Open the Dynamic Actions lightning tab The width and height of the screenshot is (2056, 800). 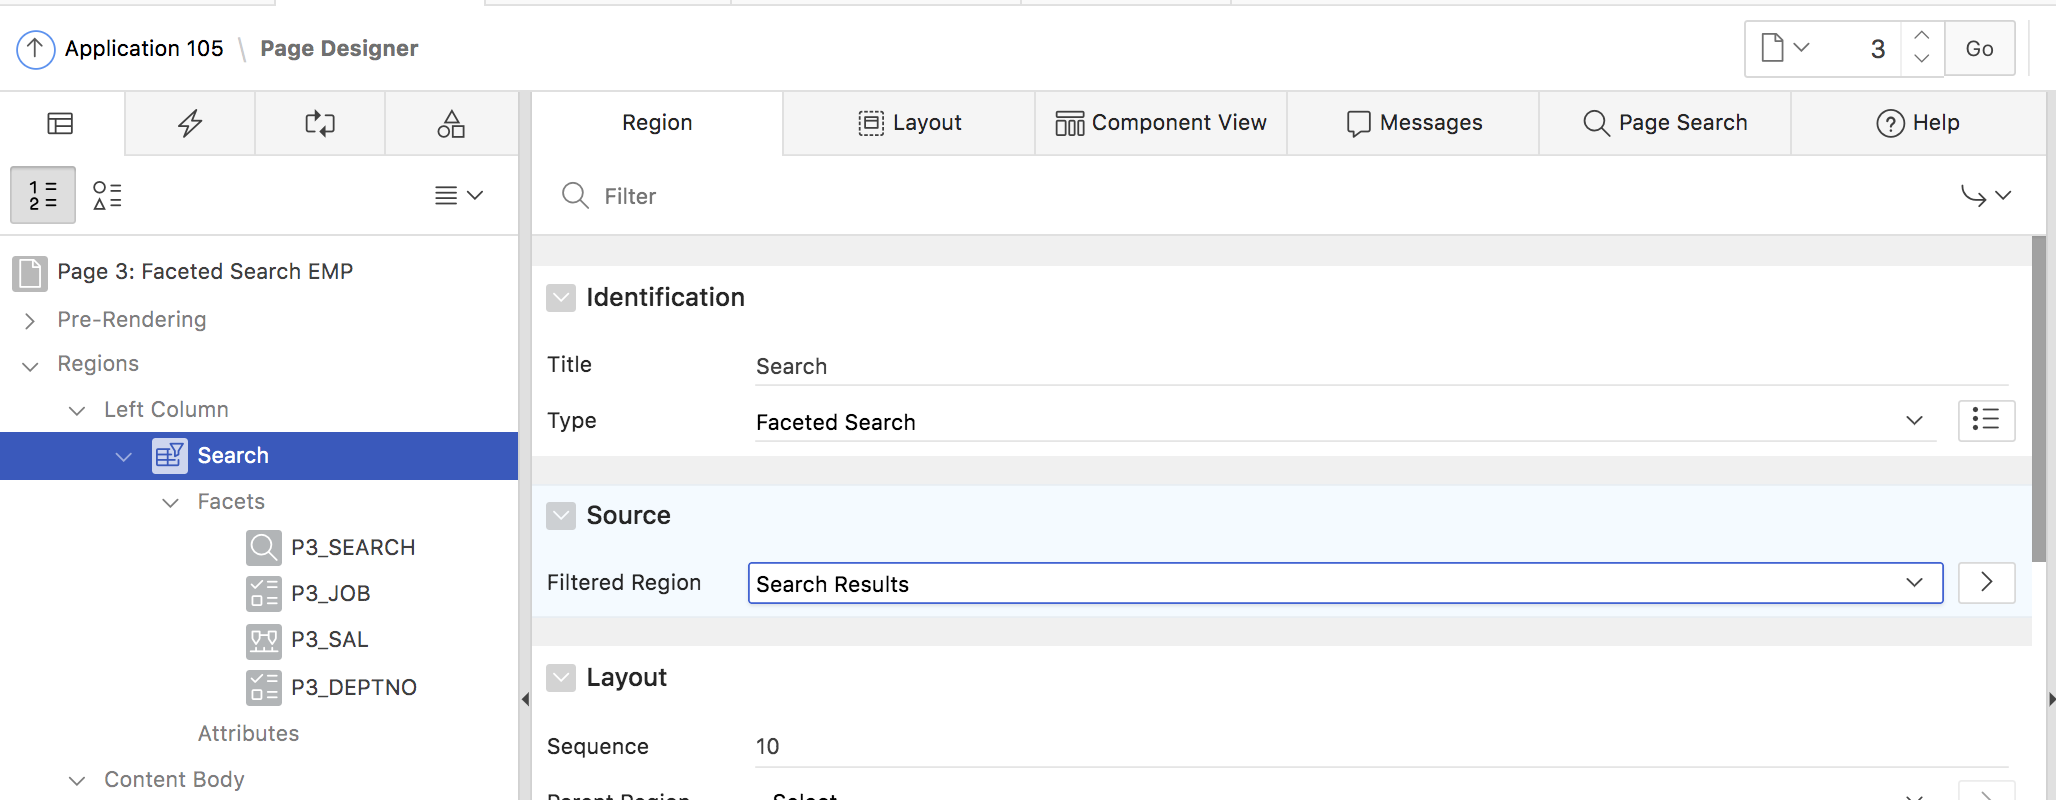click(x=190, y=123)
